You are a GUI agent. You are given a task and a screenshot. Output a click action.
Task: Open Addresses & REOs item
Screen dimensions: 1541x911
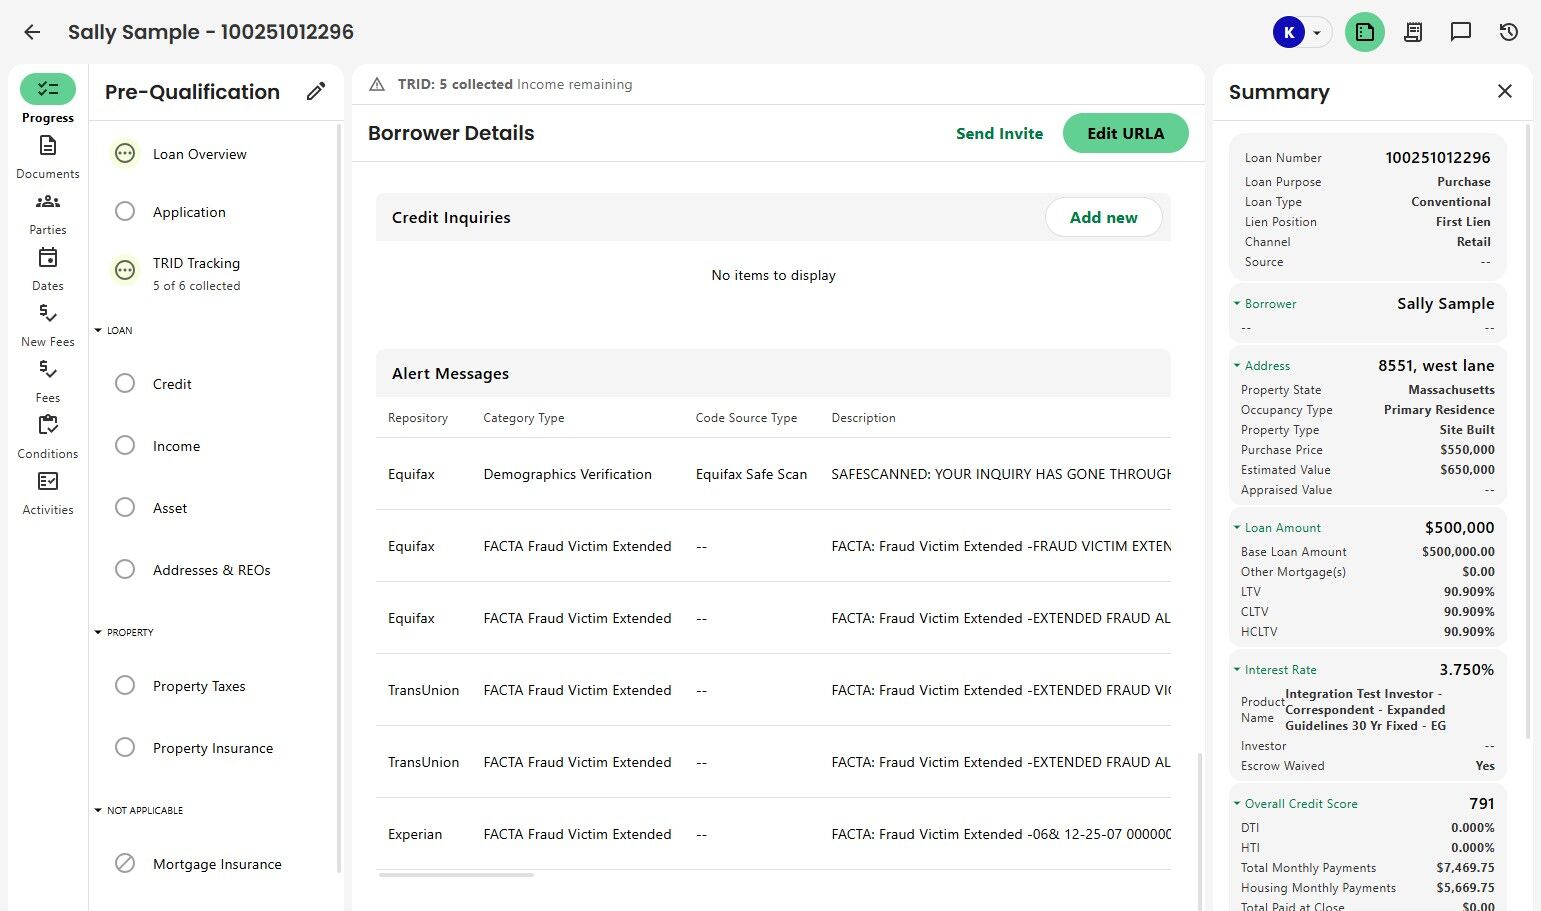[x=211, y=570]
